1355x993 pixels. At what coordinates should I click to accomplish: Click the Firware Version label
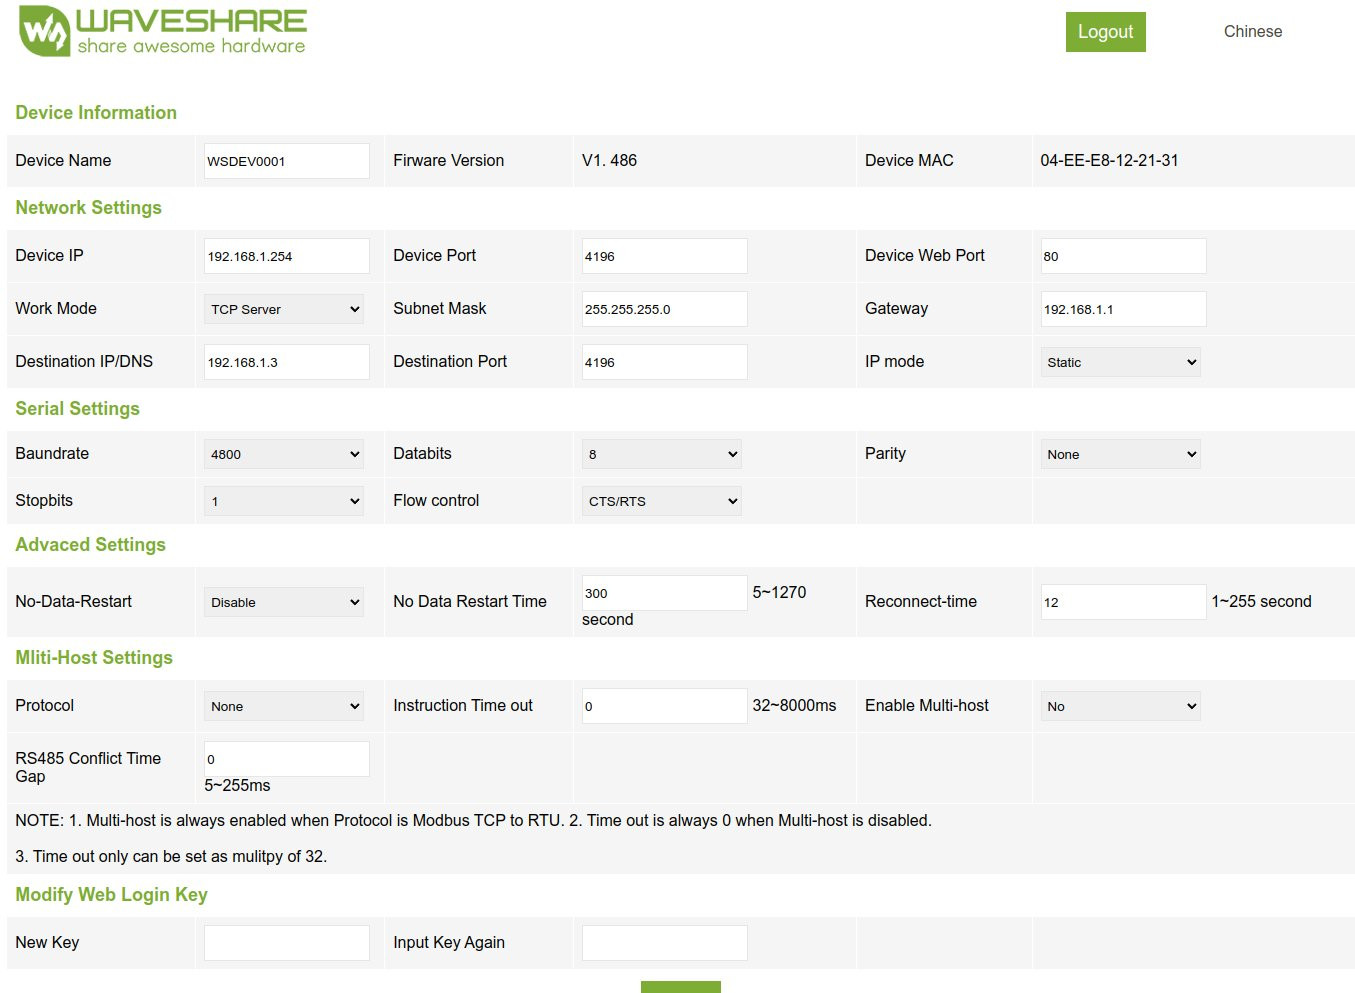448,161
